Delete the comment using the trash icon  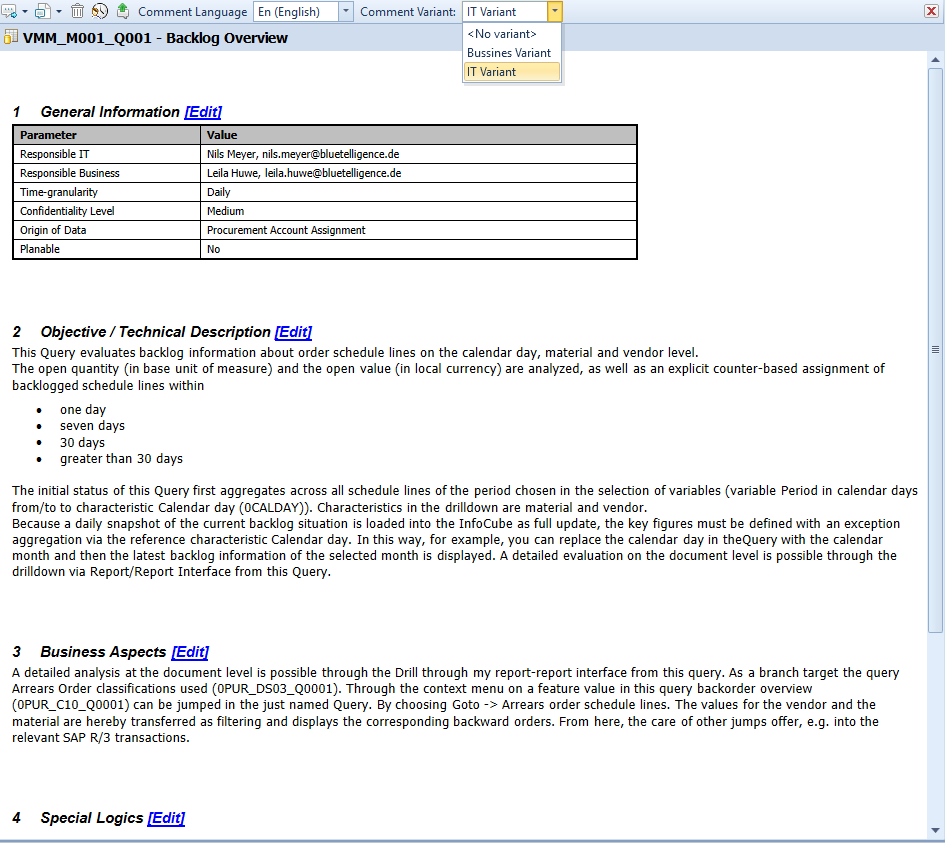(x=77, y=10)
